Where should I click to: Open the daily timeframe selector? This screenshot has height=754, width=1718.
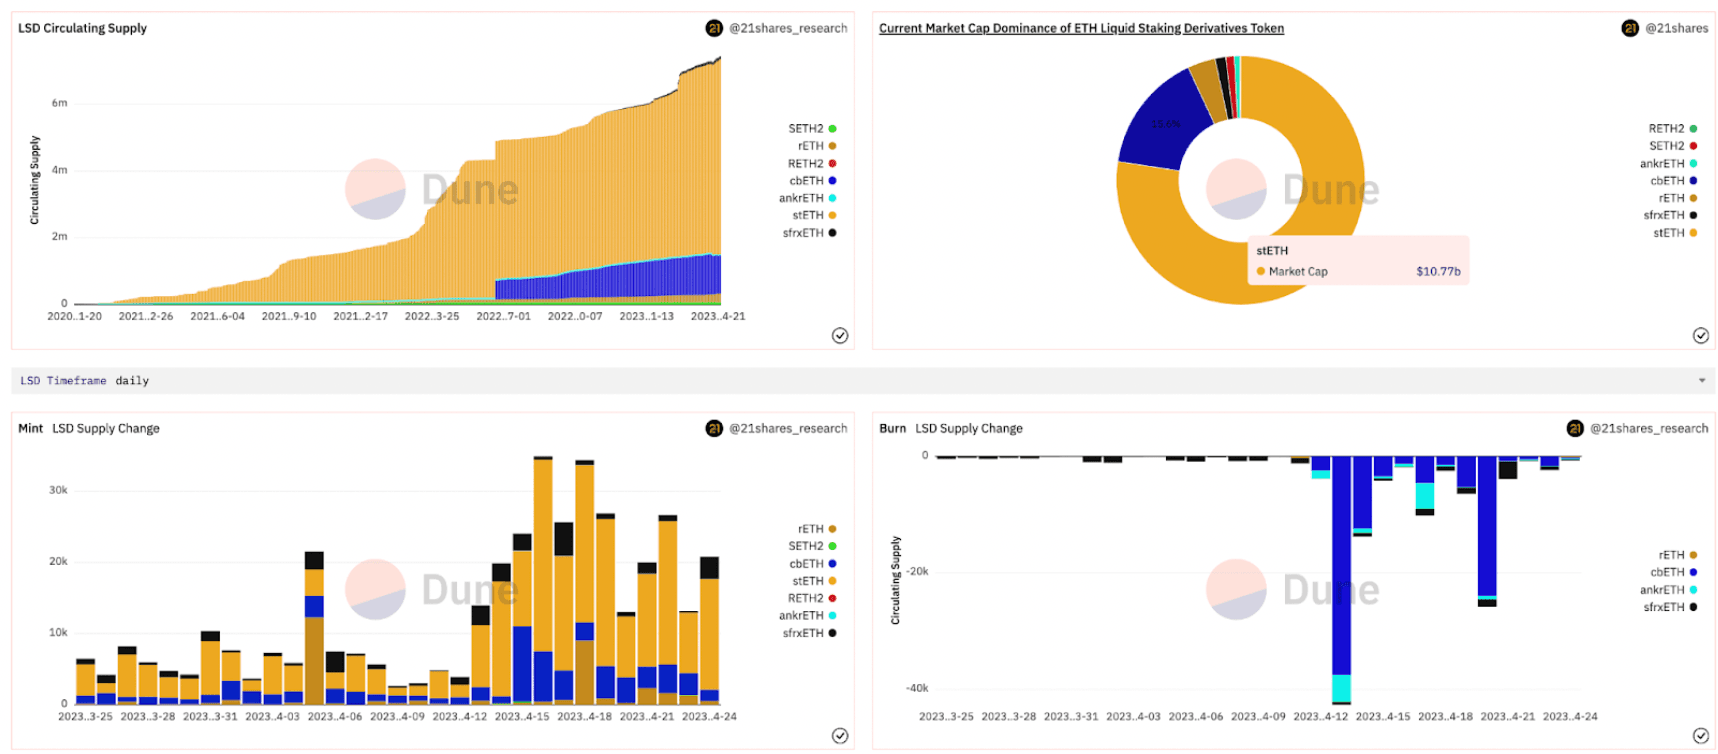(x=132, y=381)
